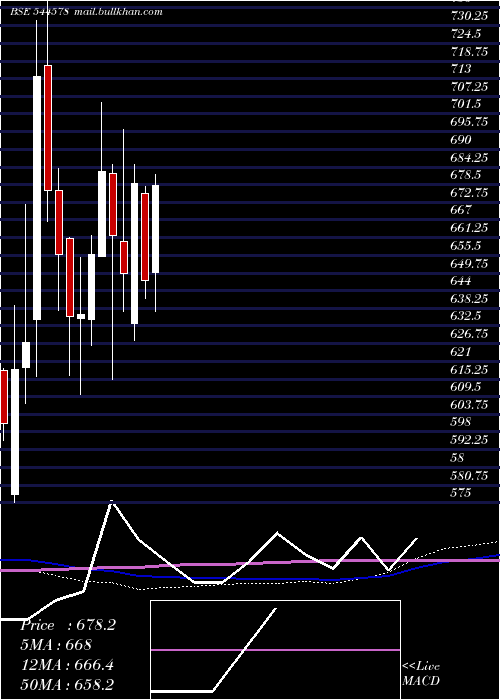Select the 713 price axis label
This screenshot has height=700, width=500.
pos(460,69)
